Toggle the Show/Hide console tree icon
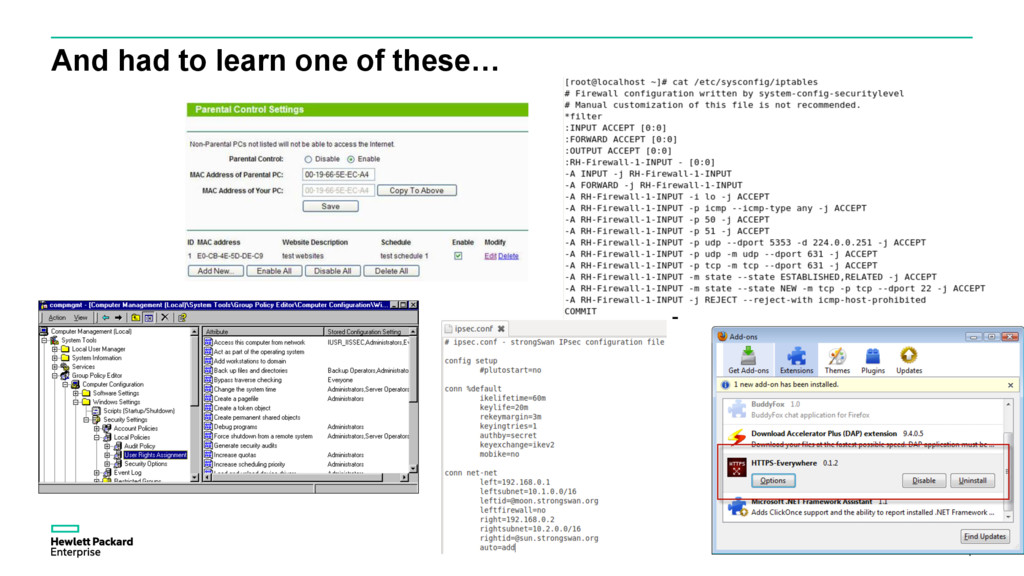The image size is (1024, 576). tap(149, 317)
